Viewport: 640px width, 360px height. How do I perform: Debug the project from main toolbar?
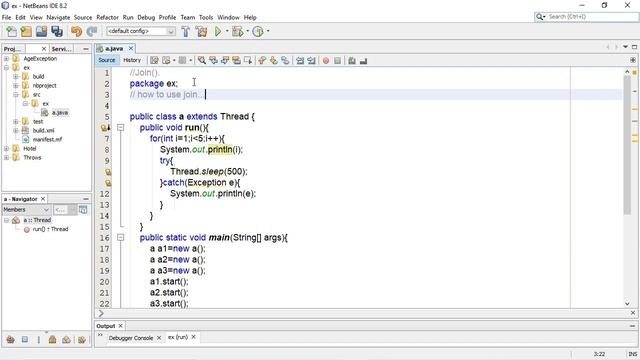(x=238, y=31)
